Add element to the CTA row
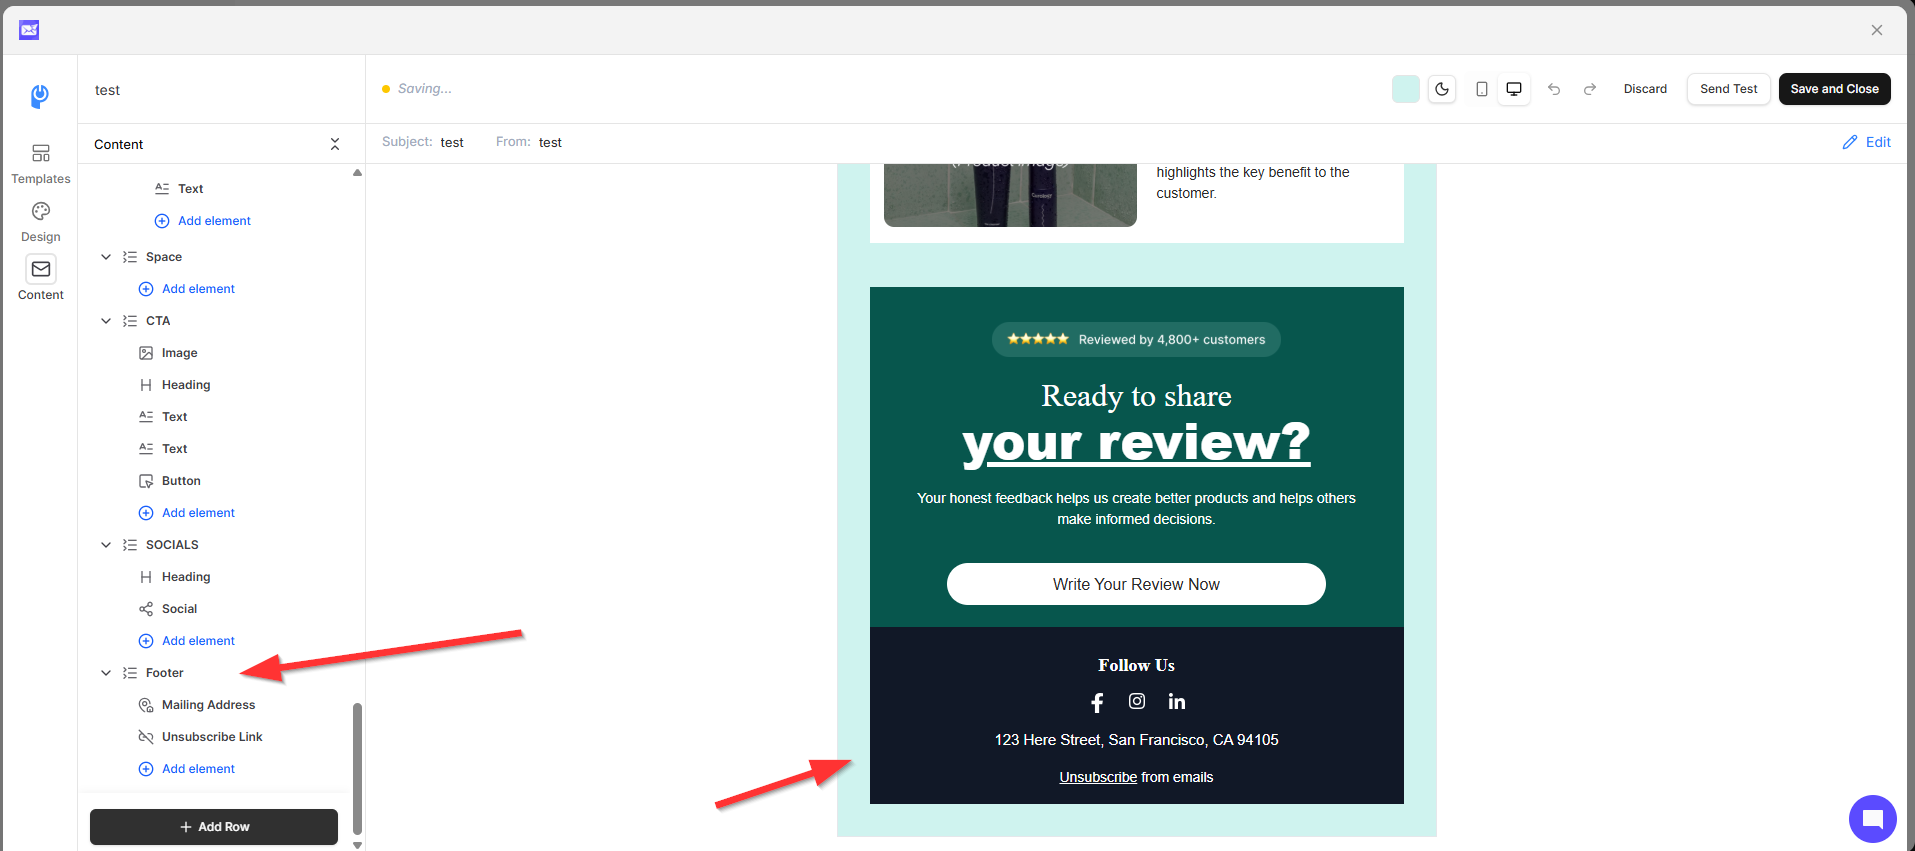 coord(186,513)
